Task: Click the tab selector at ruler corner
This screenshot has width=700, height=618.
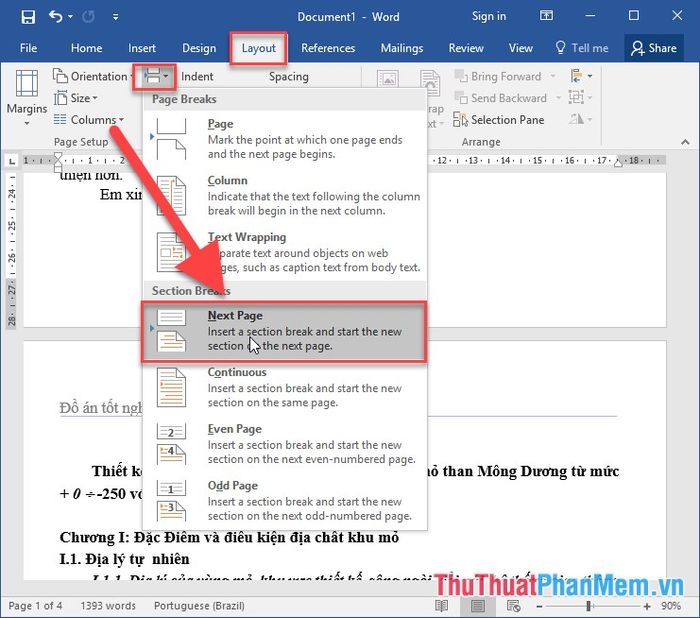Action: coord(12,161)
